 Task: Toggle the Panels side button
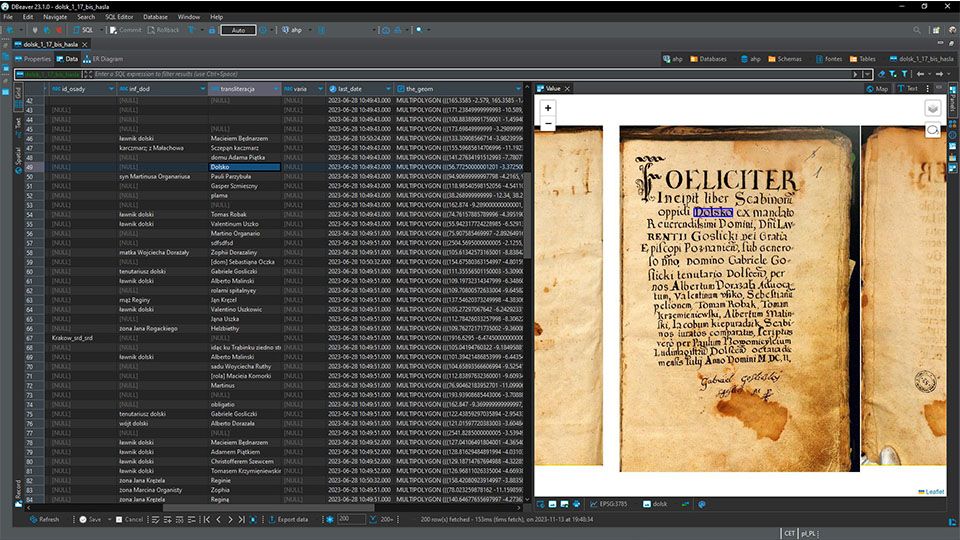tap(953, 100)
